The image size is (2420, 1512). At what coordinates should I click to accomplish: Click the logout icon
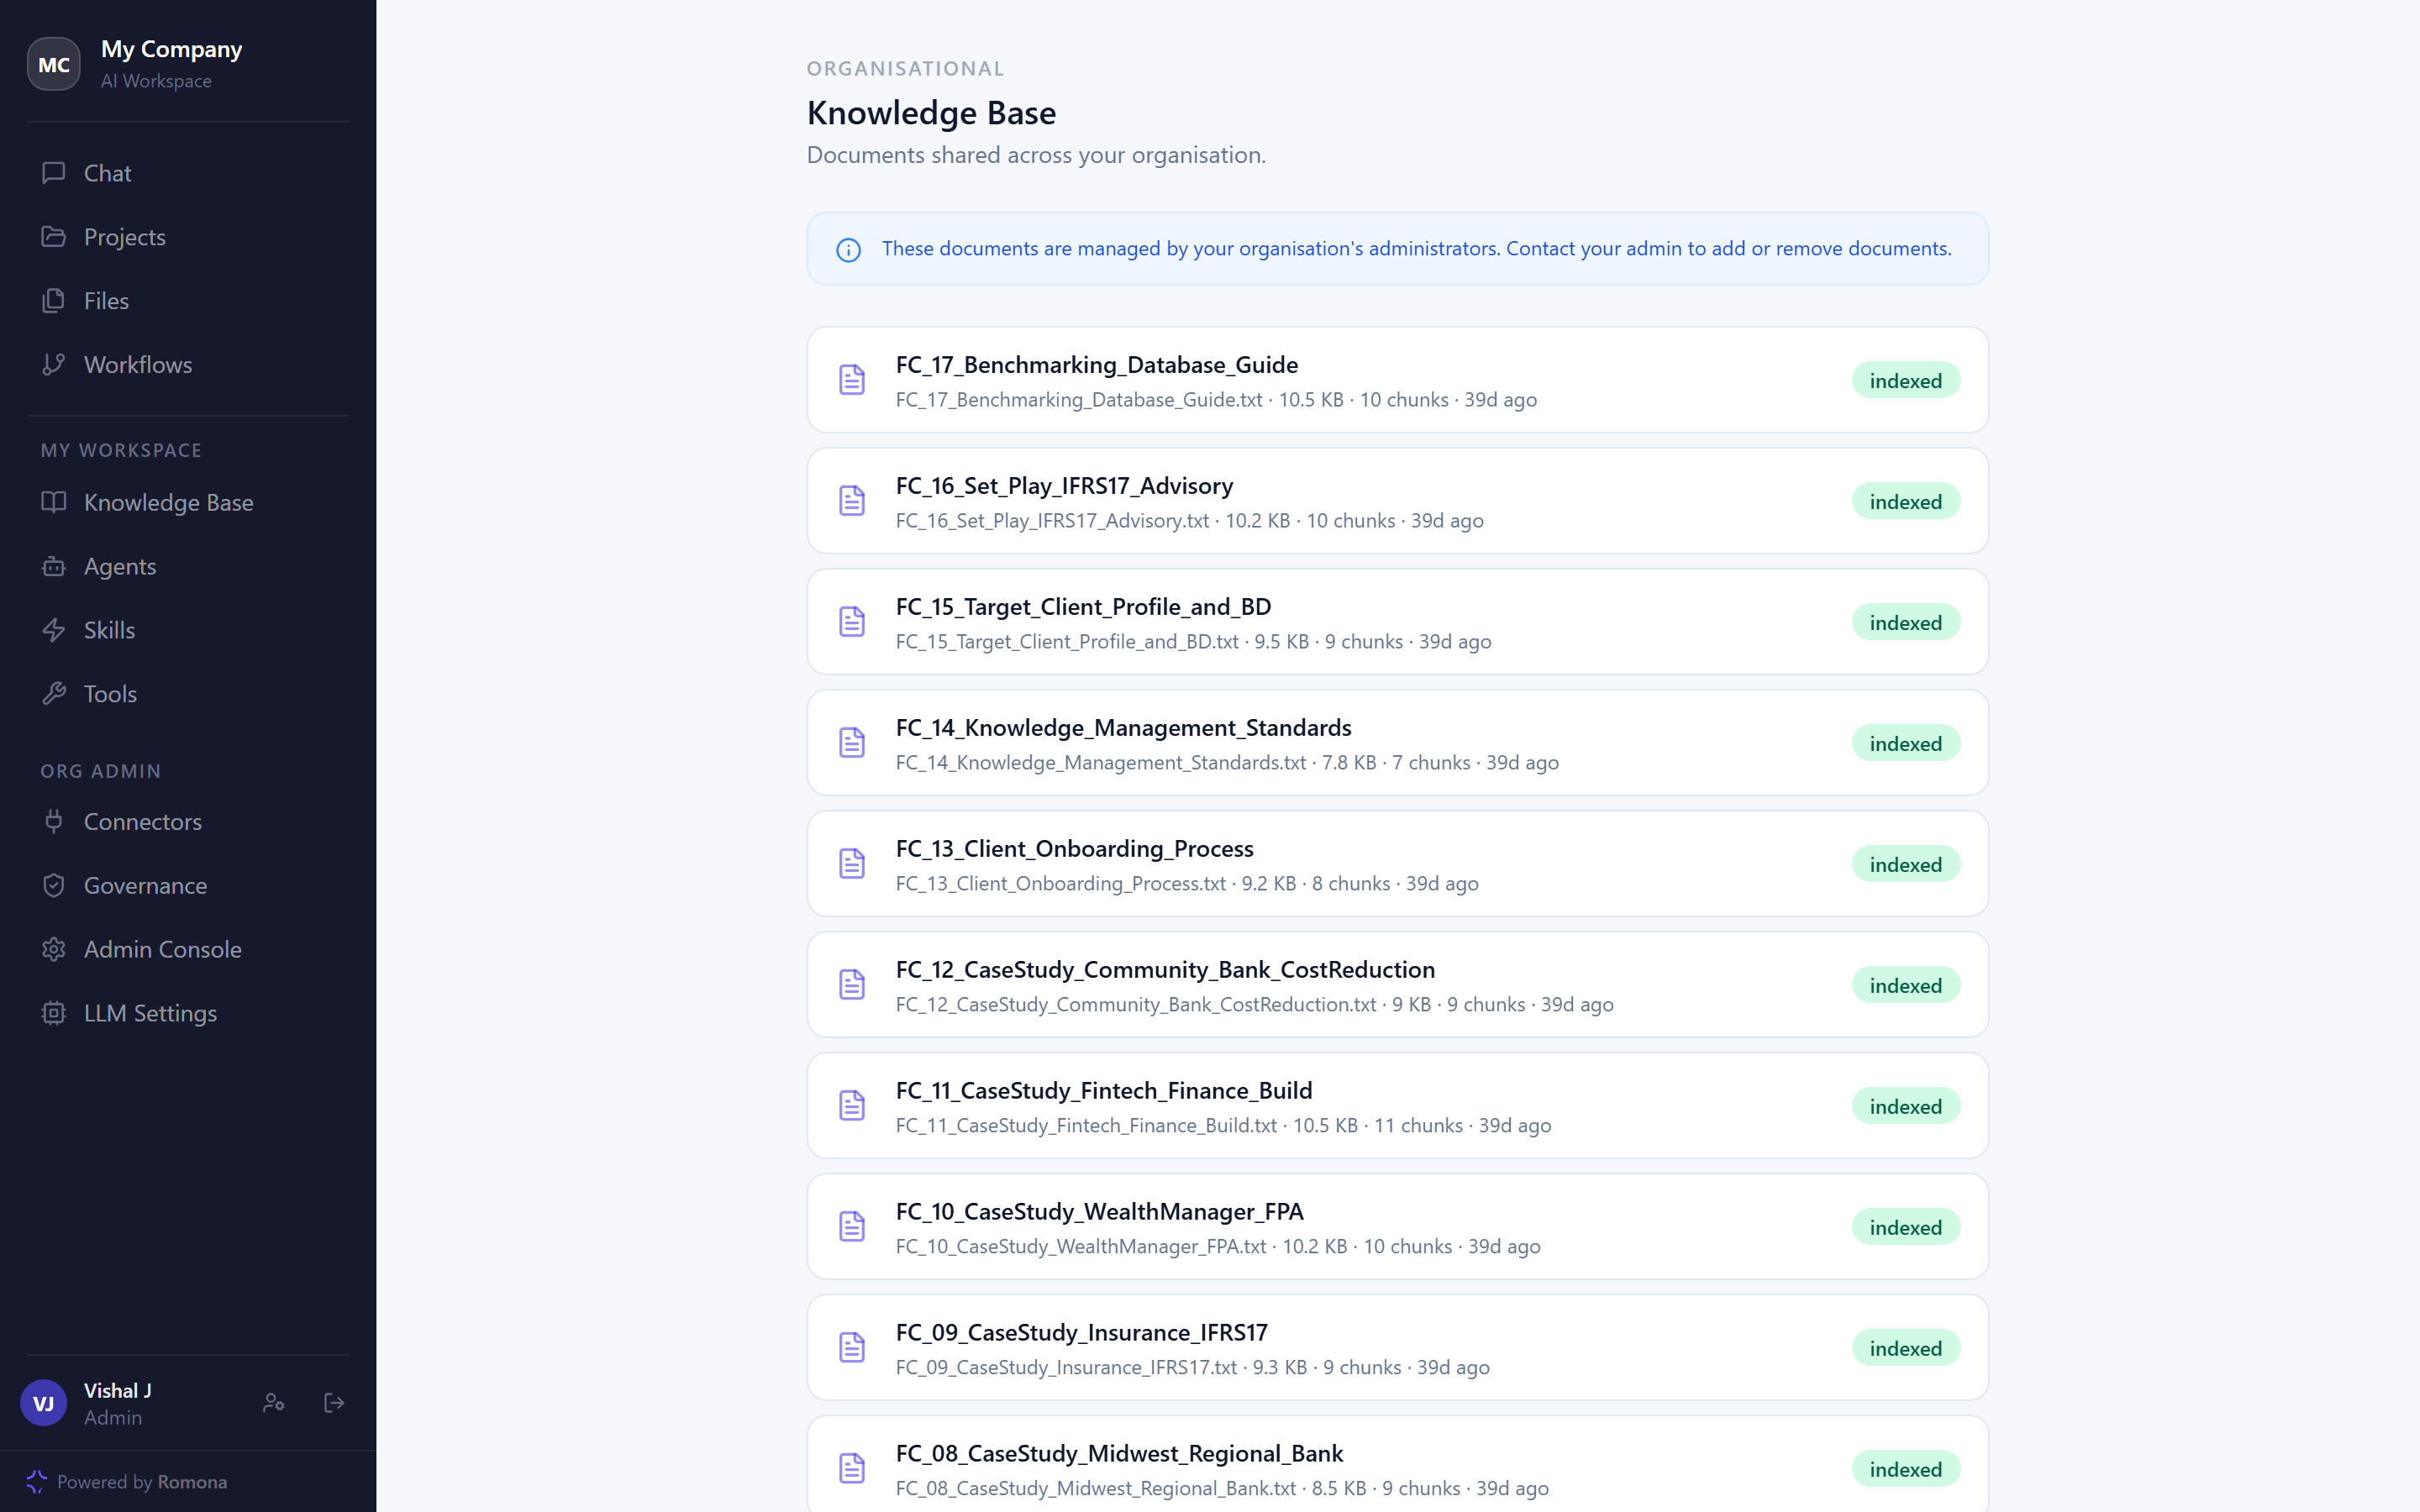point(335,1403)
